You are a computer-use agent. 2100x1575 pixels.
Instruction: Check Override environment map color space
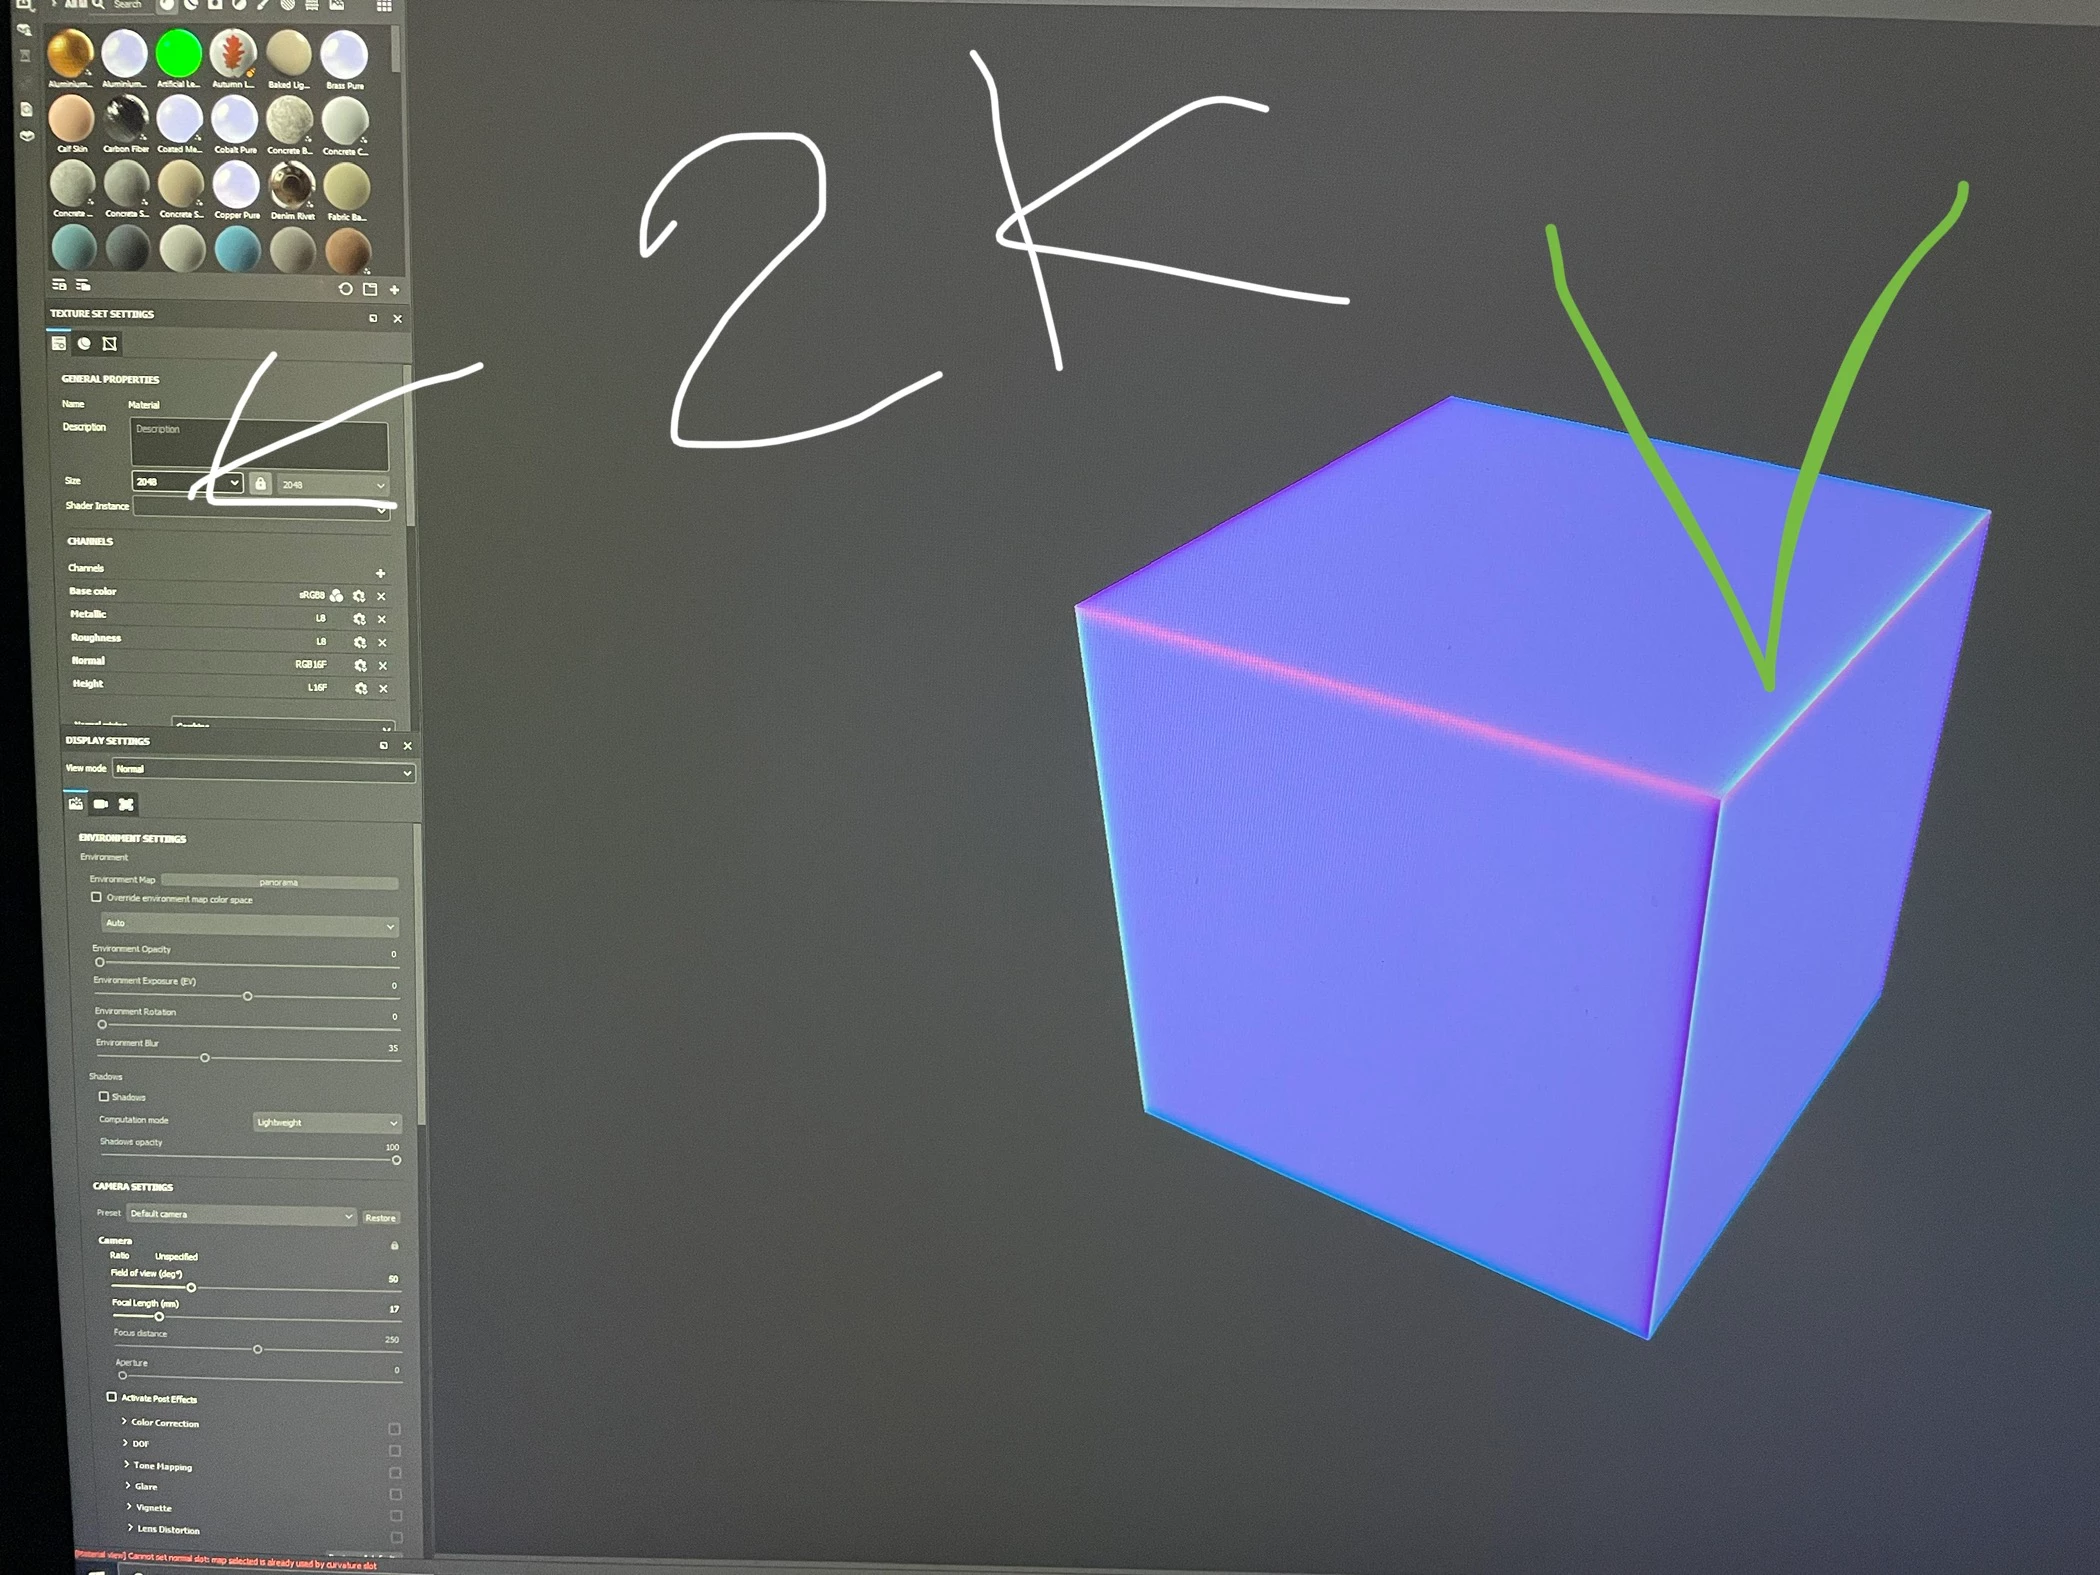tap(97, 898)
